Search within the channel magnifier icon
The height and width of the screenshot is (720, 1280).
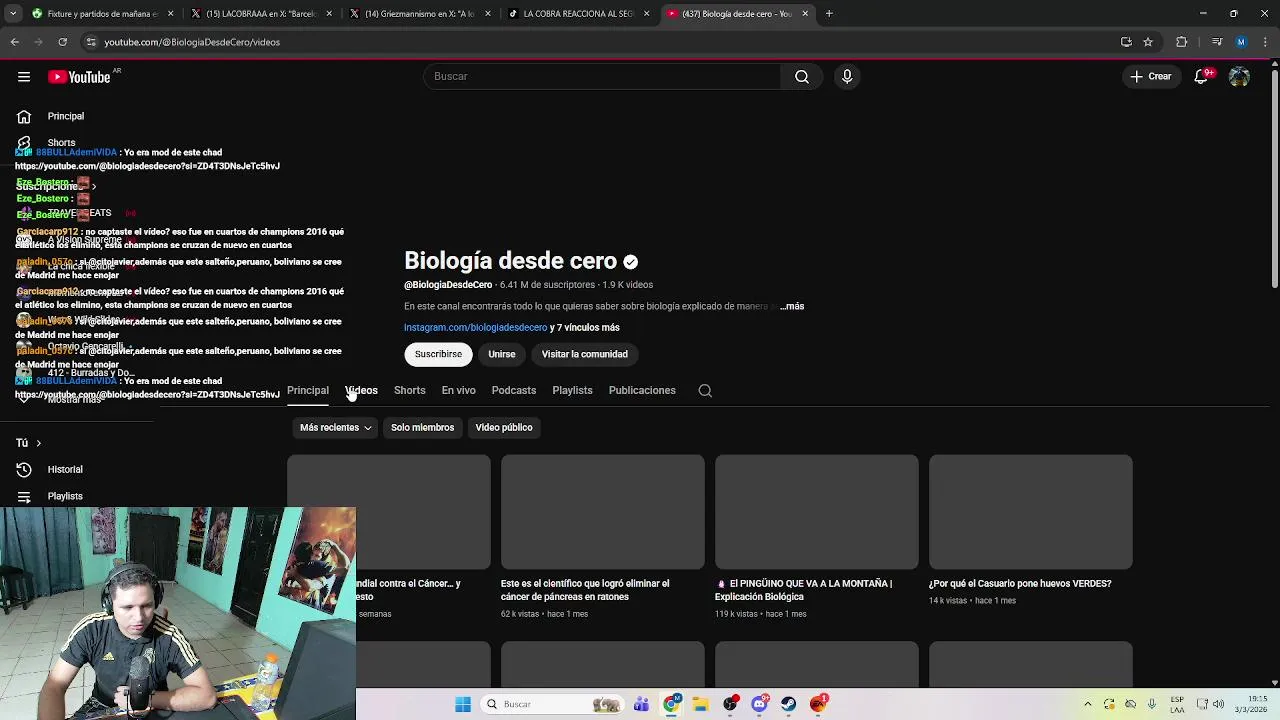click(705, 391)
